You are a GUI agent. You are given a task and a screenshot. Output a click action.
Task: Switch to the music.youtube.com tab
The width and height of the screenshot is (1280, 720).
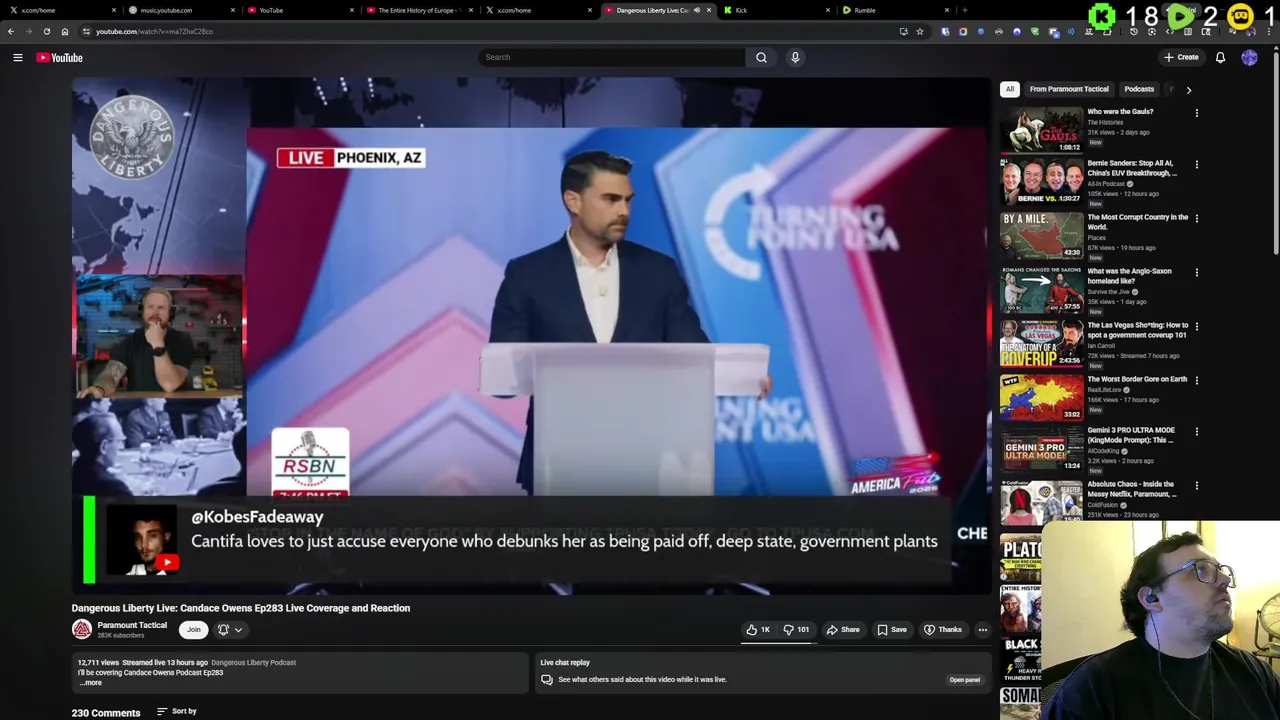pos(180,10)
